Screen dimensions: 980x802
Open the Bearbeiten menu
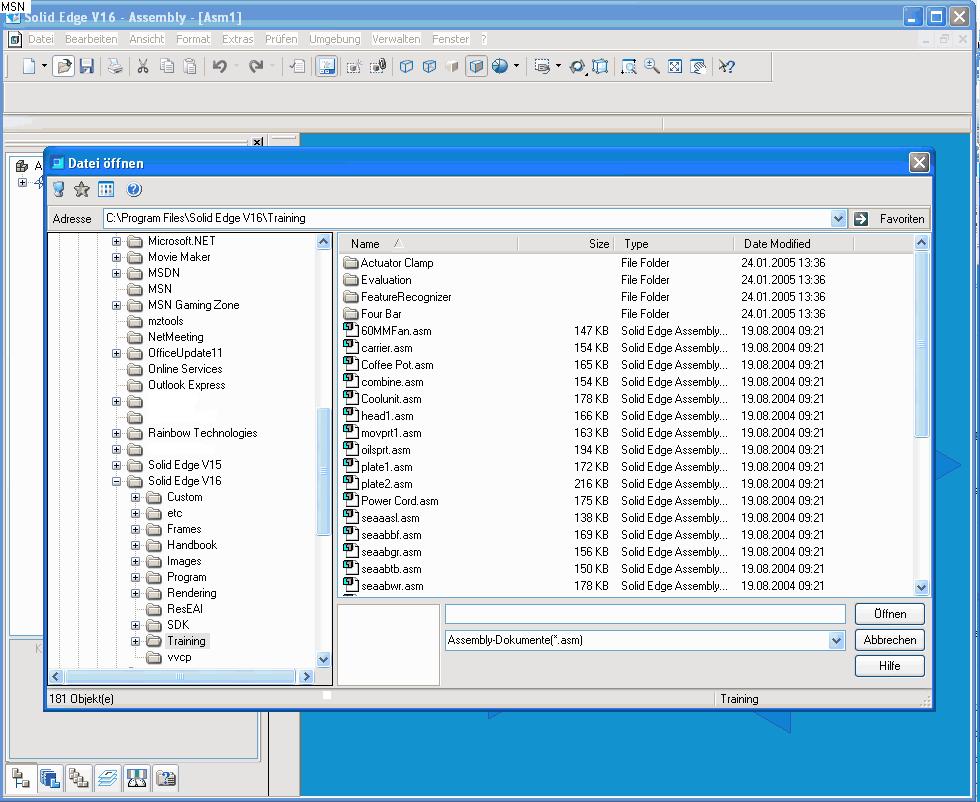click(x=91, y=39)
